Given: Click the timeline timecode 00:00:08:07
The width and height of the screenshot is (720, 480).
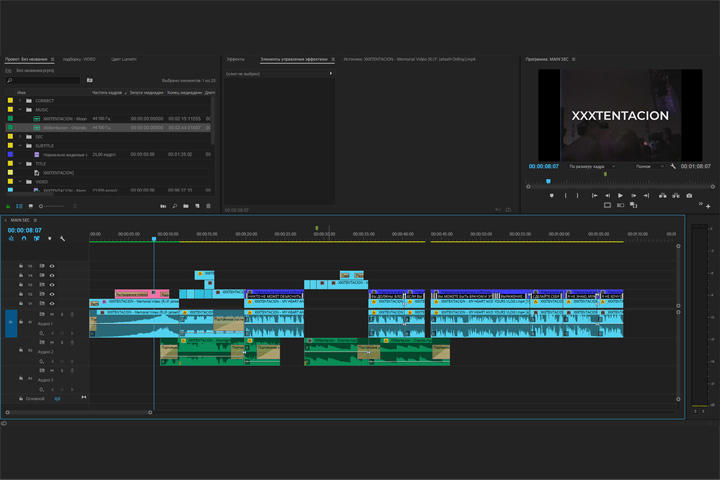Looking at the screenshot, I should tap(24, 230).
